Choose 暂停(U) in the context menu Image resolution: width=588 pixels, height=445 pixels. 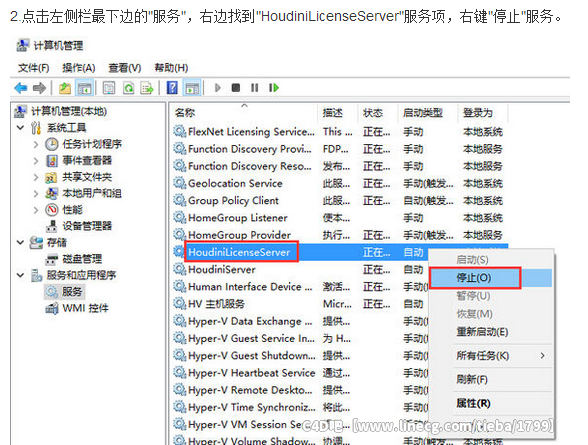(x=473, y=296)
